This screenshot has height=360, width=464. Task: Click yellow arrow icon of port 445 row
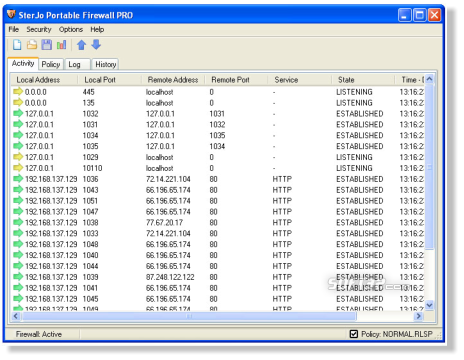tap(18, 91)
